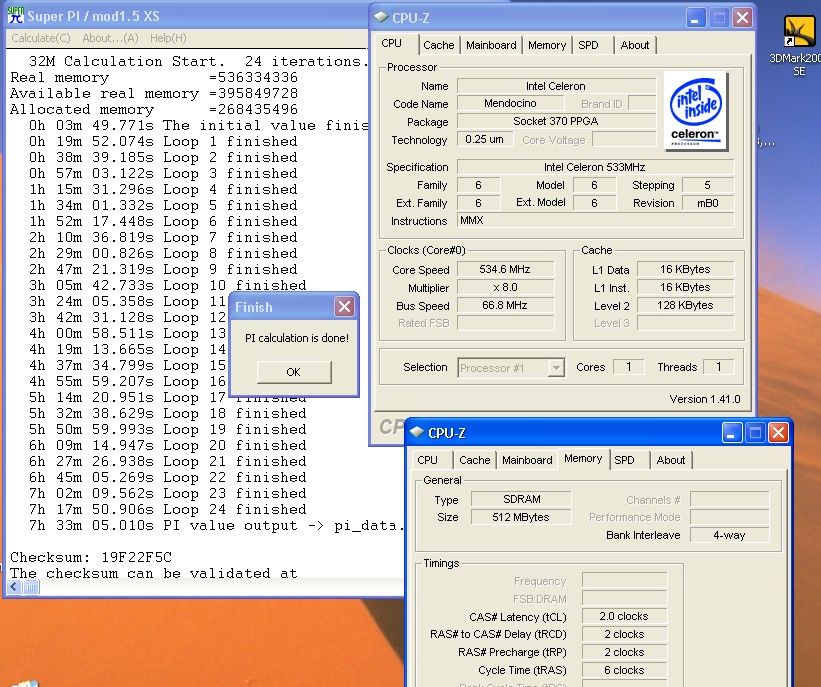821x687 pixels.
Task: Click the Level 2 cache value 128 KBytes
Action: tap(685, 305)
